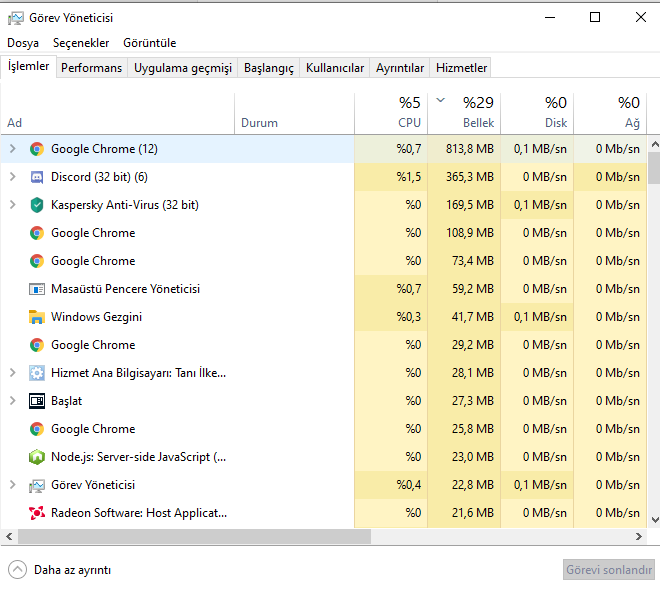Click the Radeon Software icon

pos(37,513)
